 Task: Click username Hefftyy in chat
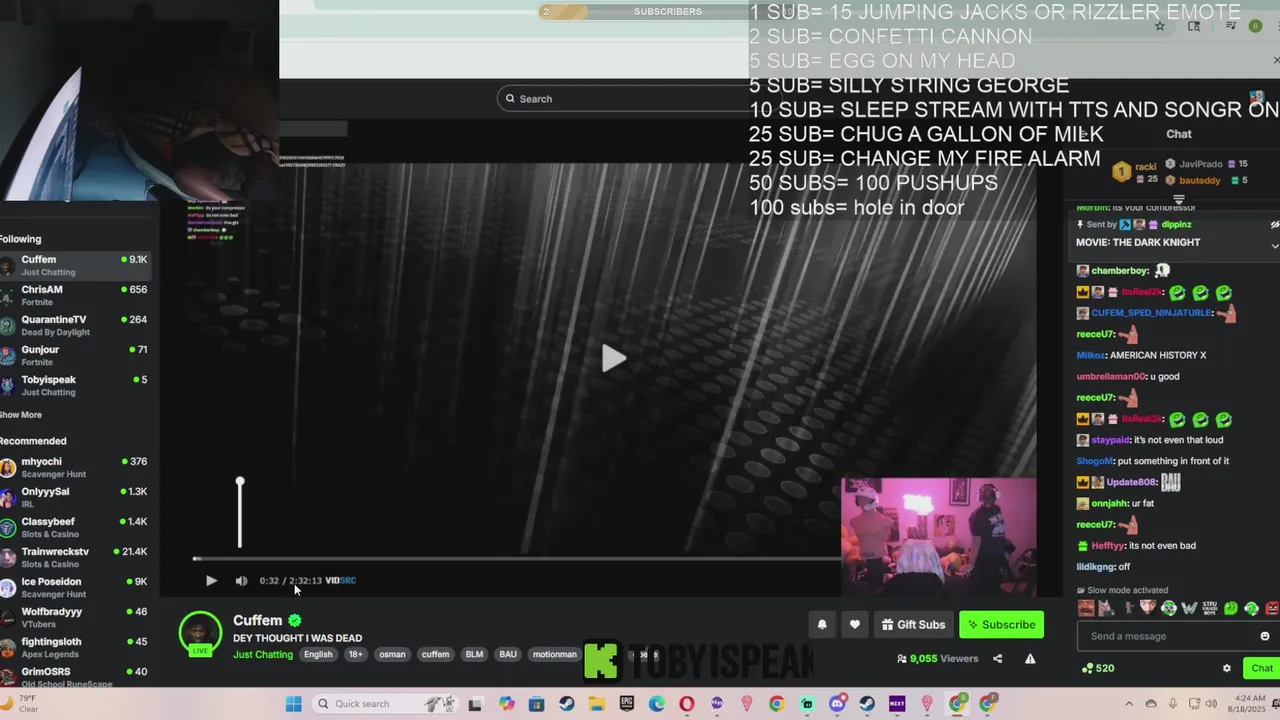click(1107, 545)
